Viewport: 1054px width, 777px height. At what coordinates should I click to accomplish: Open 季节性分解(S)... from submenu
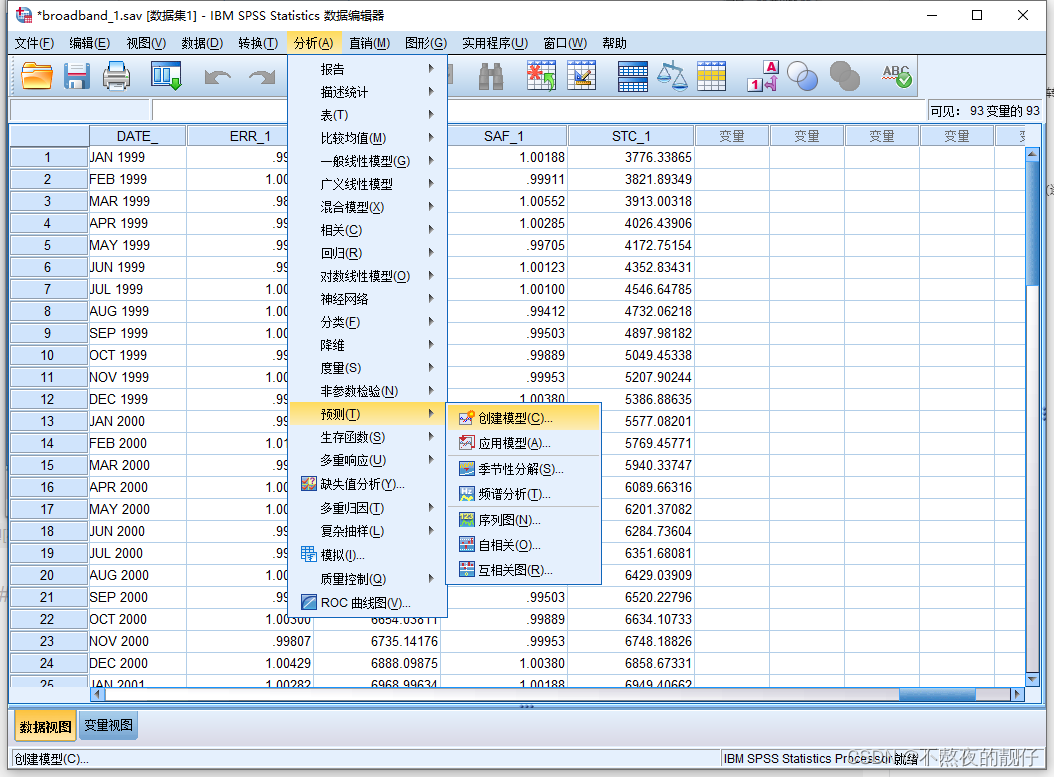[x=524, y=469]
